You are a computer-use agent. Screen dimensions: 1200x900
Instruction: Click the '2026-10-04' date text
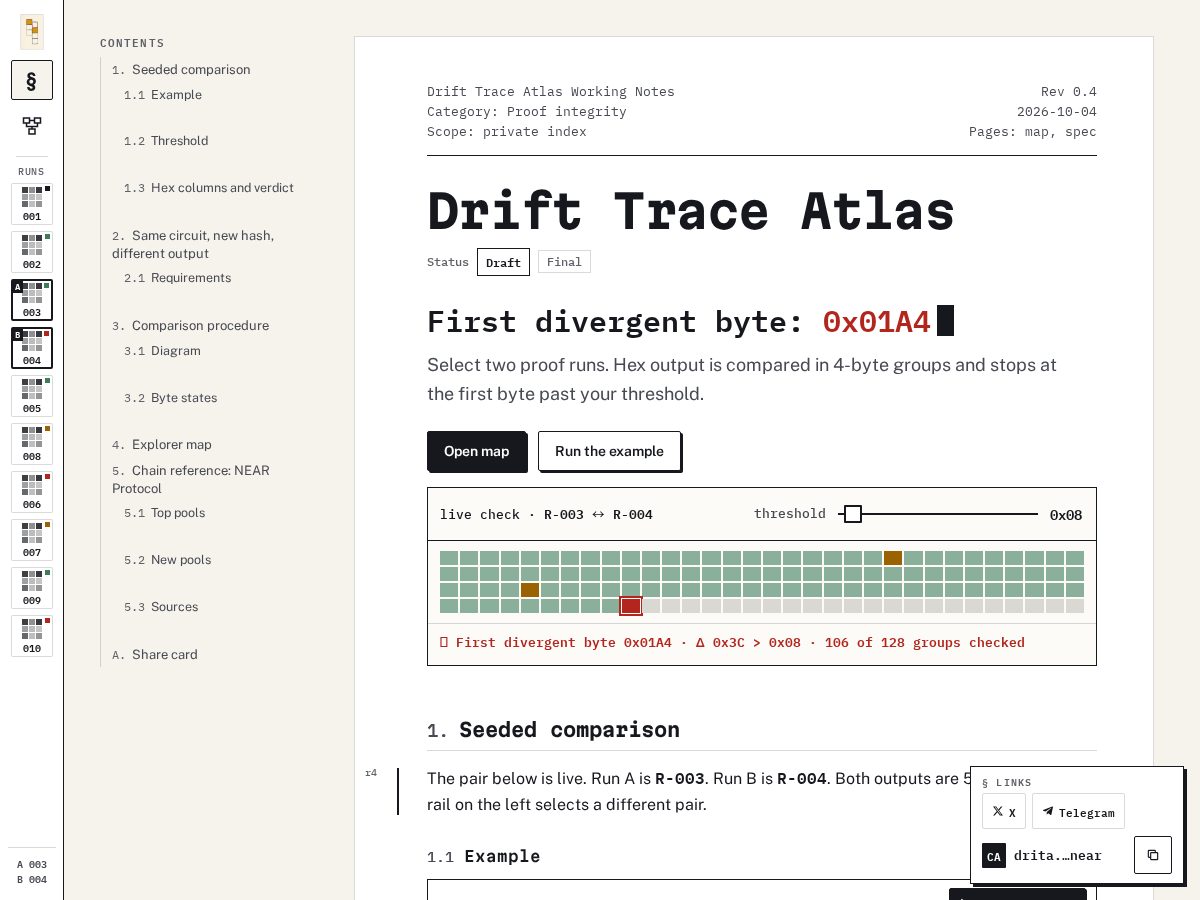(x=1057, y=112)
